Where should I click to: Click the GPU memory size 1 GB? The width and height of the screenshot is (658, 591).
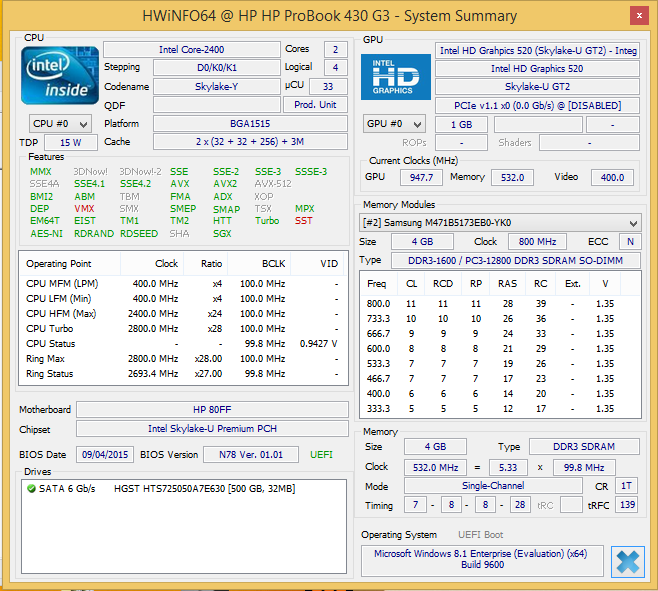coord(461,125)
